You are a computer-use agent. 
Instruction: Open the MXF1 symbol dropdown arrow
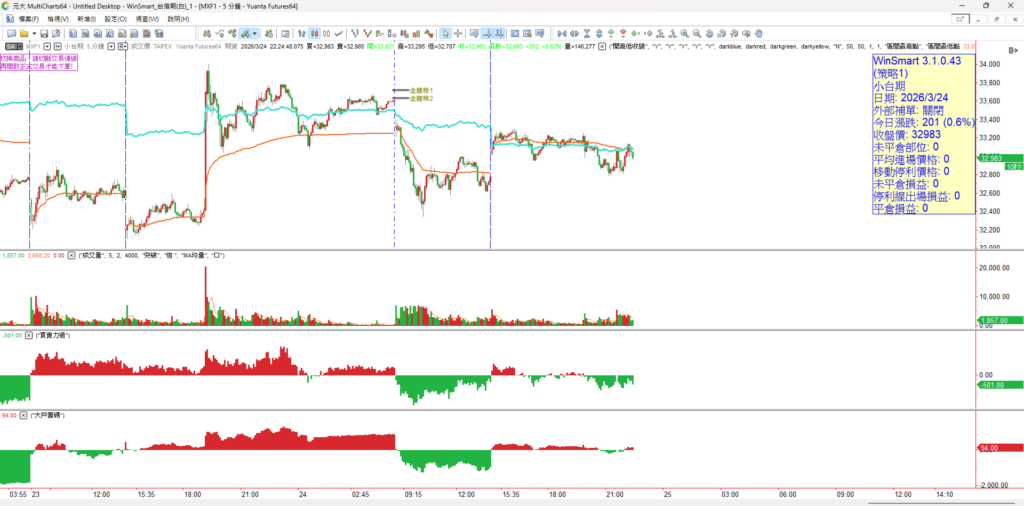[45, 46]
